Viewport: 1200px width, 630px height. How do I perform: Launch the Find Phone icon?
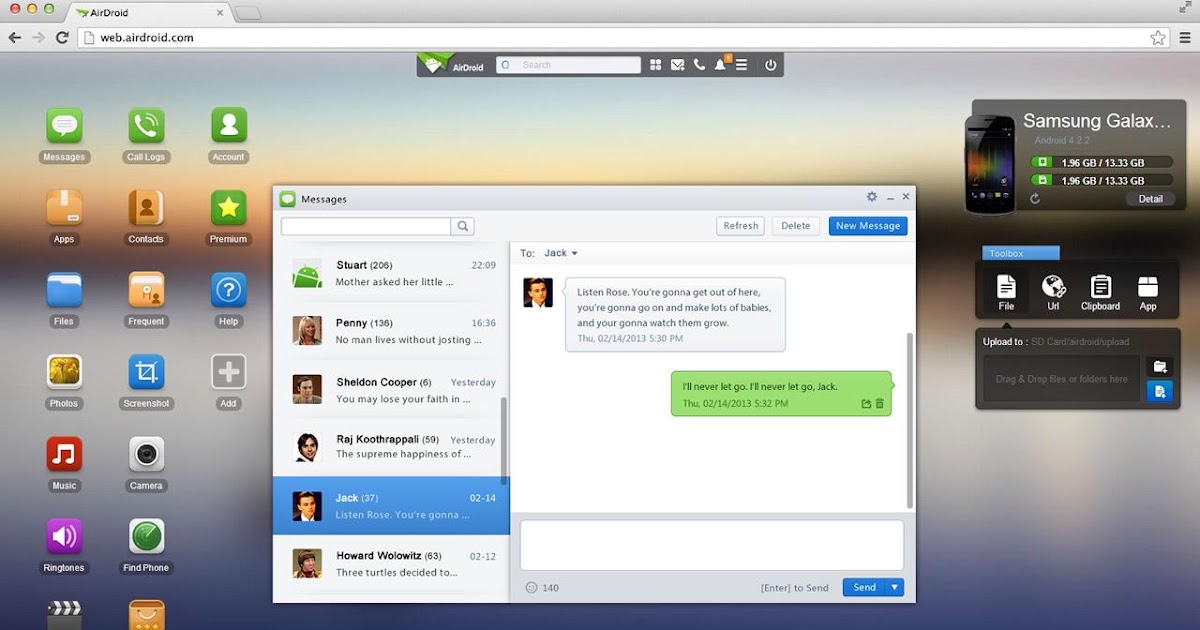(x=146, y=536)
